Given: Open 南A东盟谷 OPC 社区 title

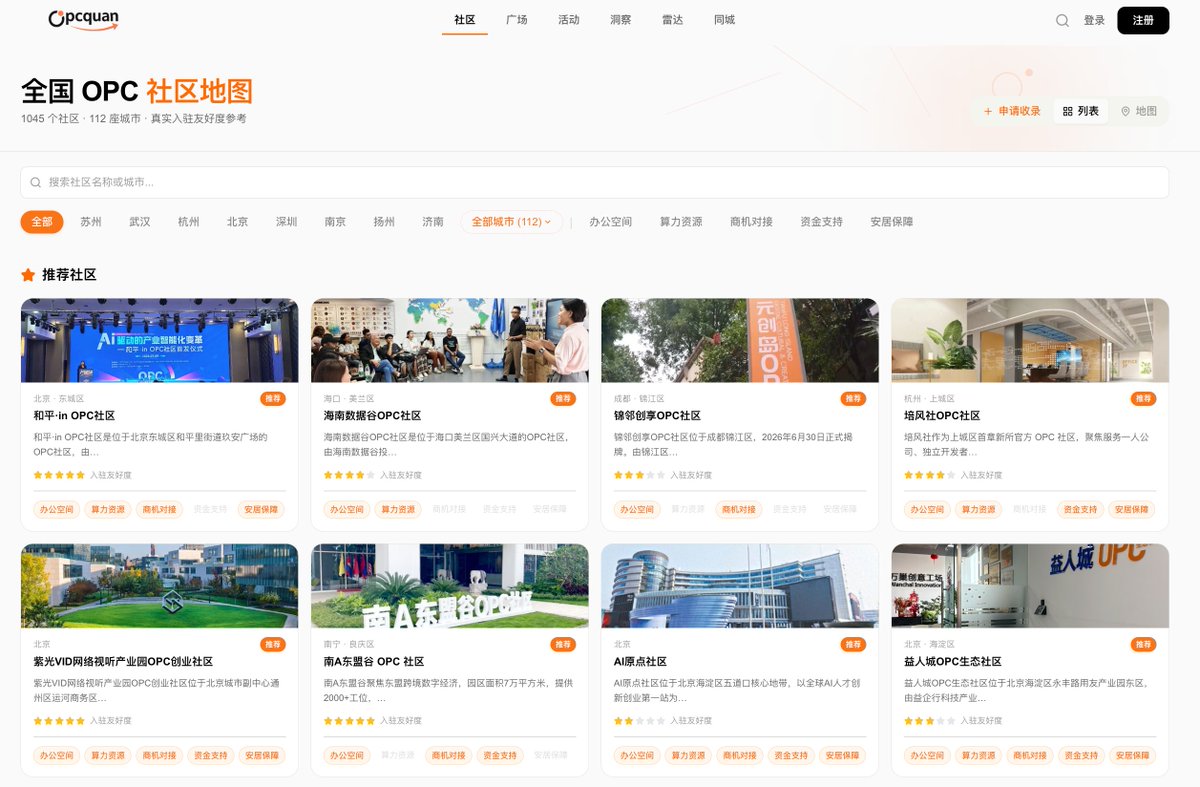Looking at the screenshot, I should click(374, 662).
